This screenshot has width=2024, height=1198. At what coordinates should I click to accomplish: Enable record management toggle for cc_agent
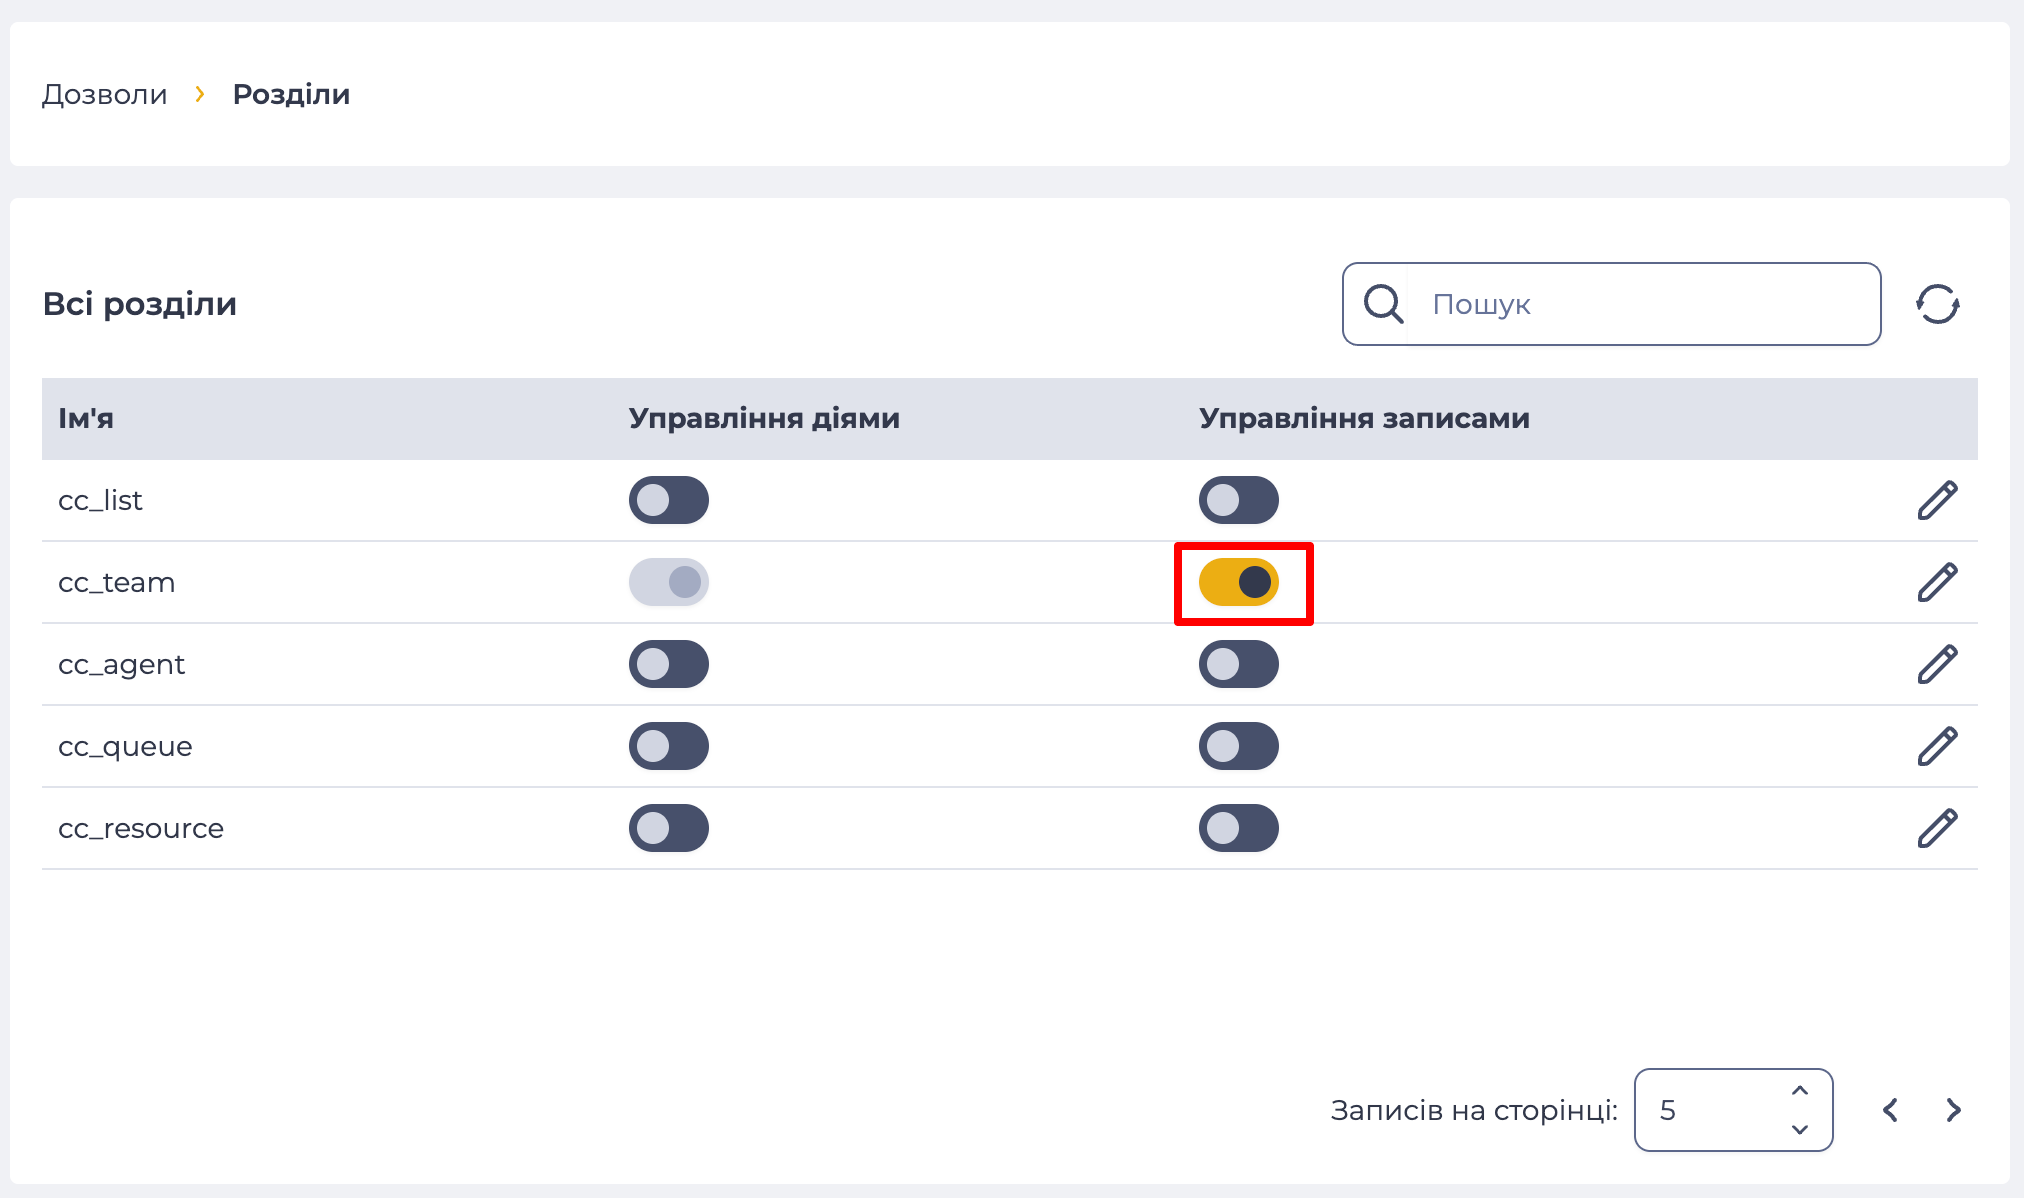pos(1239,664)
